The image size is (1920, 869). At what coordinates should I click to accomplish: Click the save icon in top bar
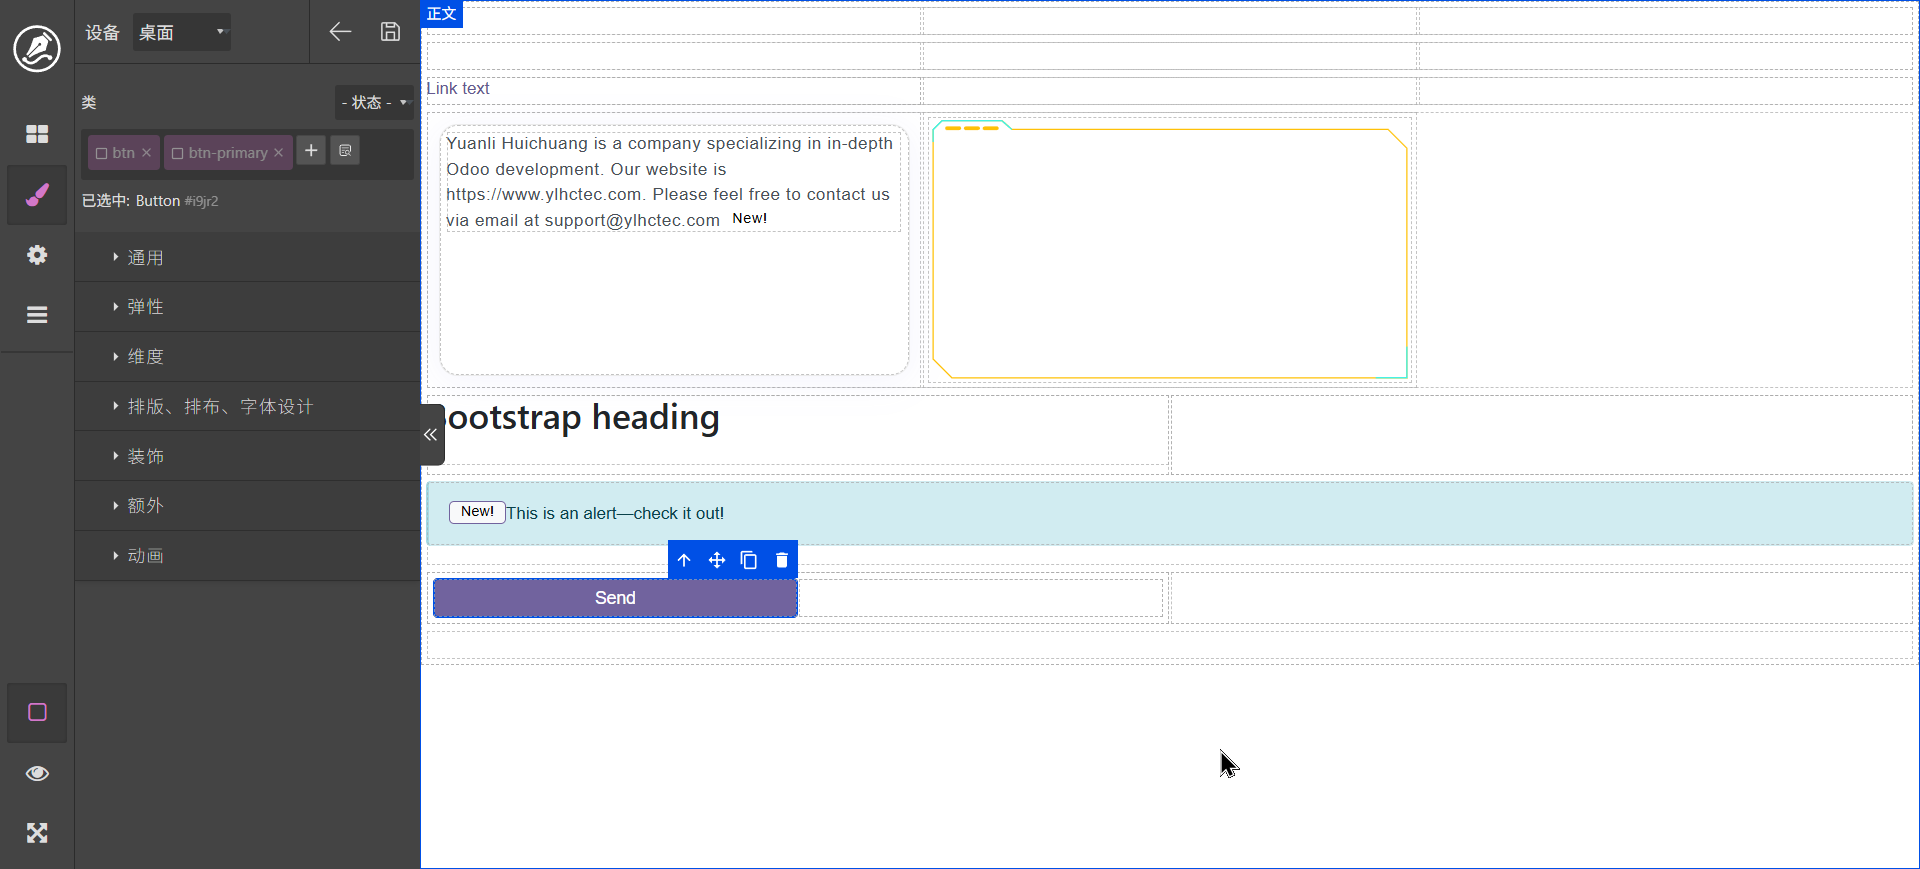click(x=390, y=32)
